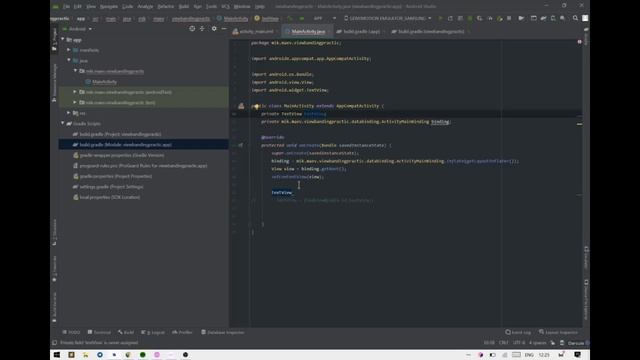The height and width of the screenshot is (360, 640).
Task: Open Logcat tool window
Action: [153, 332]
